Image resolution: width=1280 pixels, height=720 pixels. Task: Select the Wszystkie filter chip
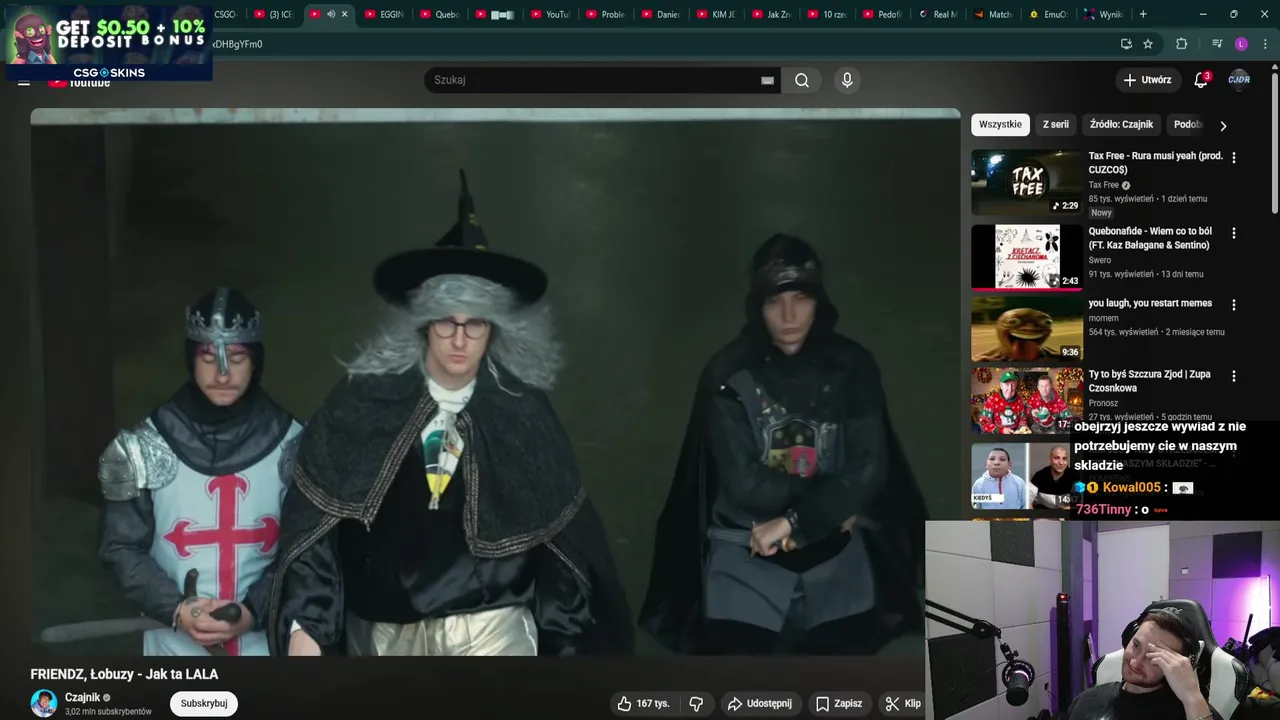point(1000,125)
